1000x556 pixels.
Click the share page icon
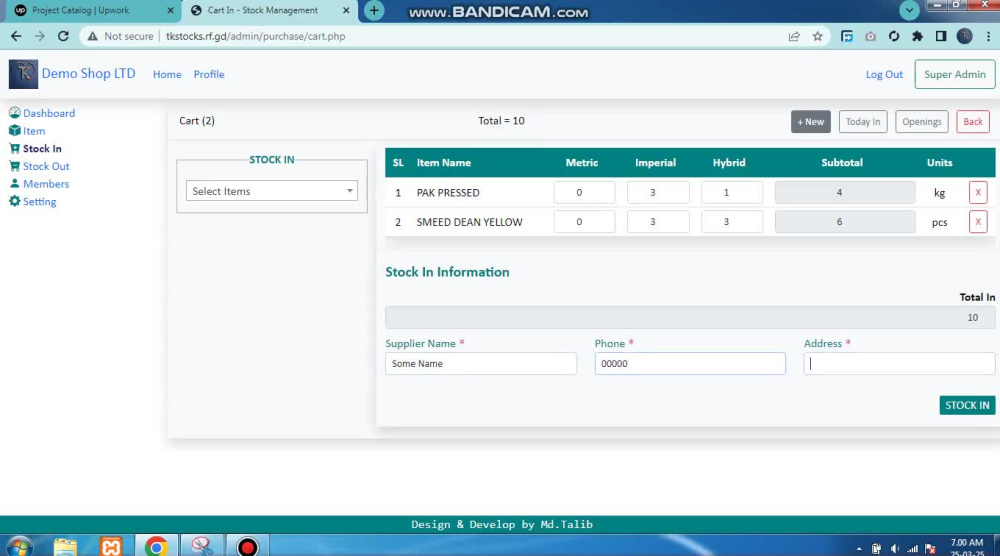[794, 36]
